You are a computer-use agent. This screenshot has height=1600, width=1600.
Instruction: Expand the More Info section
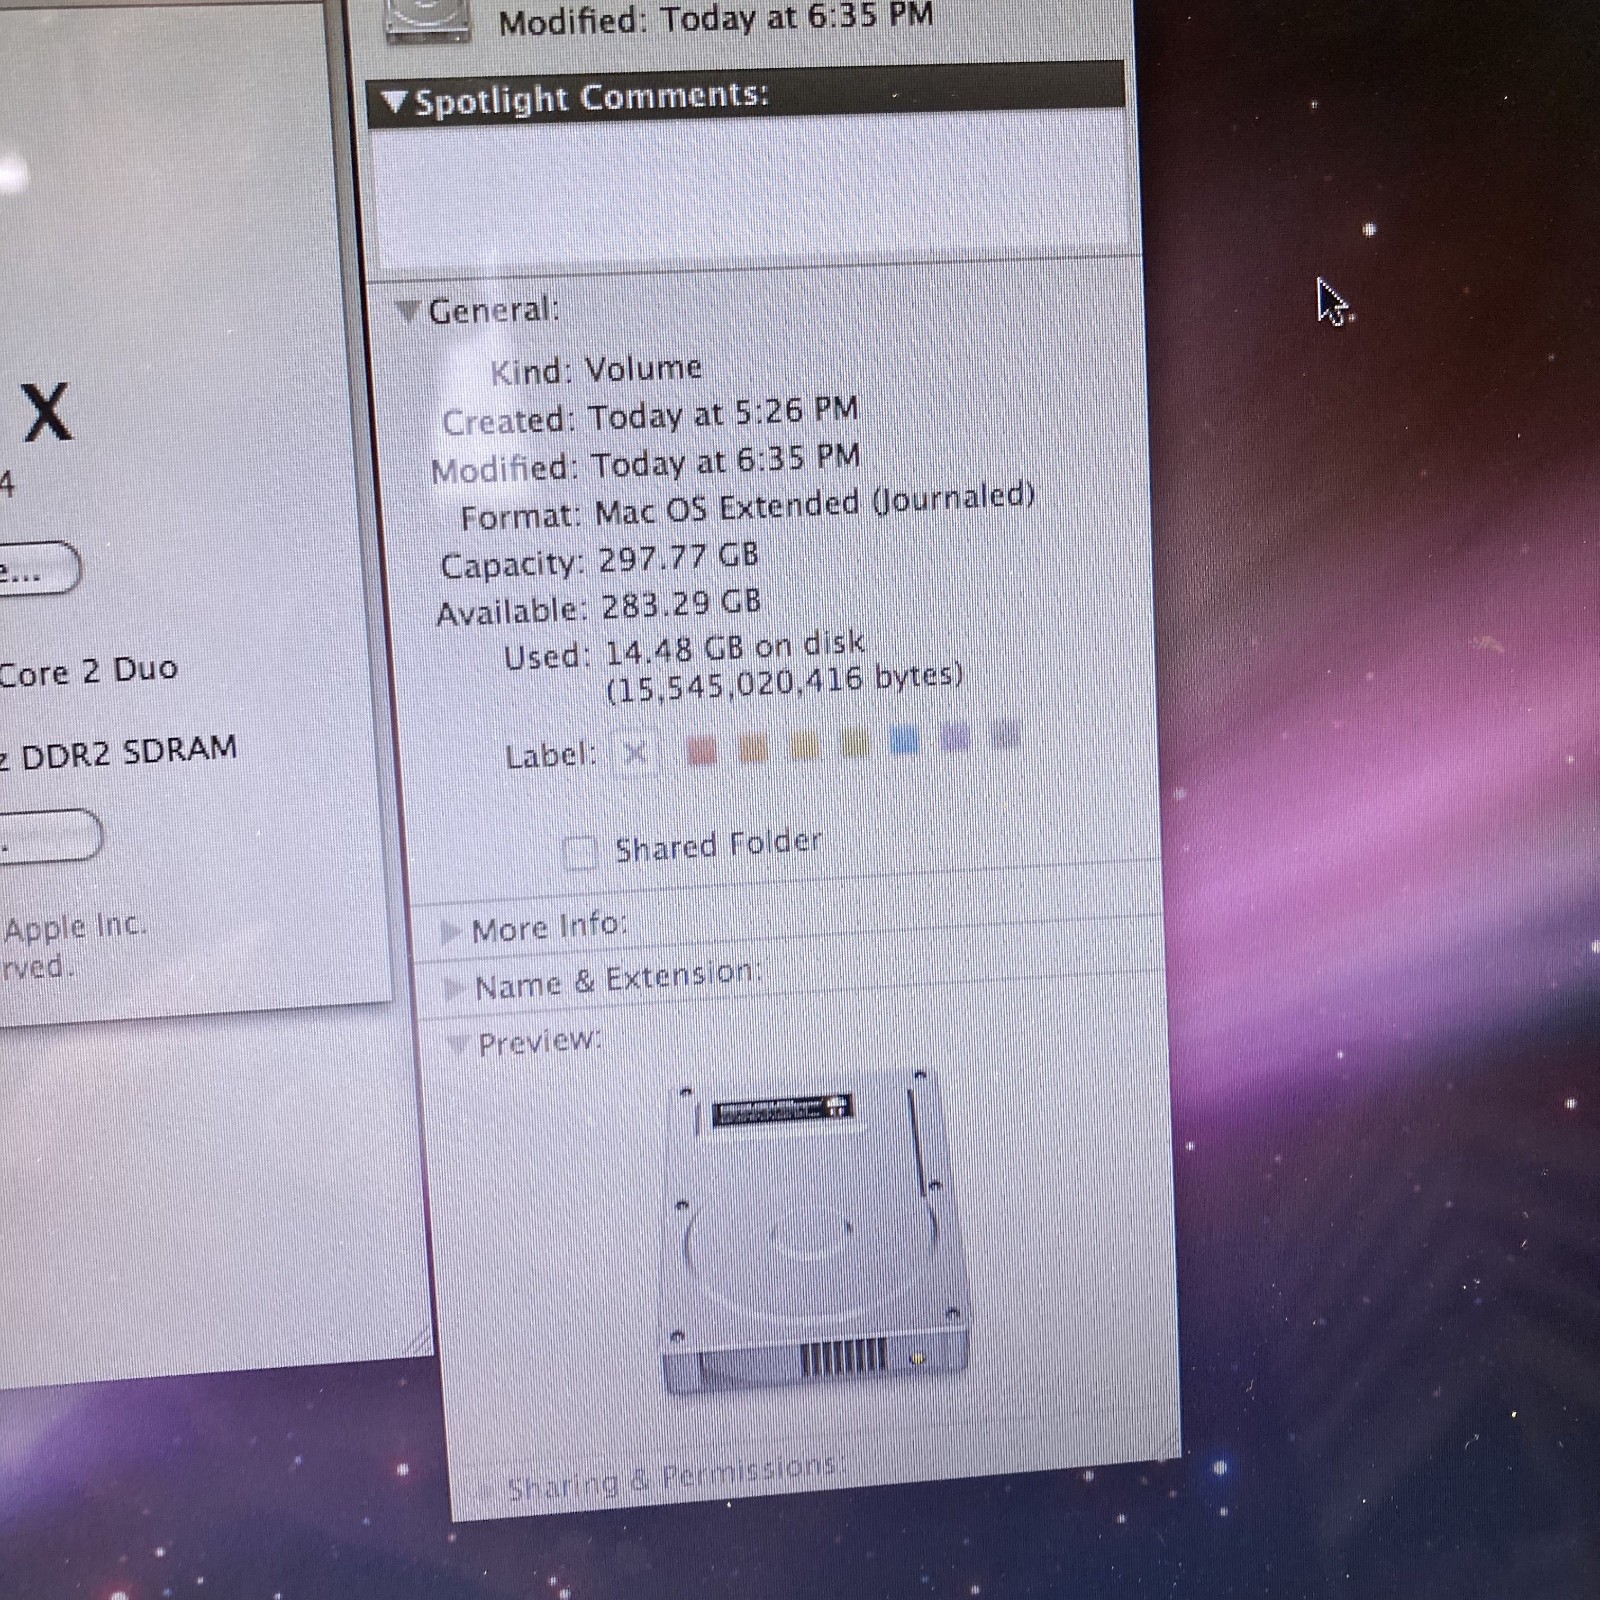451,932
